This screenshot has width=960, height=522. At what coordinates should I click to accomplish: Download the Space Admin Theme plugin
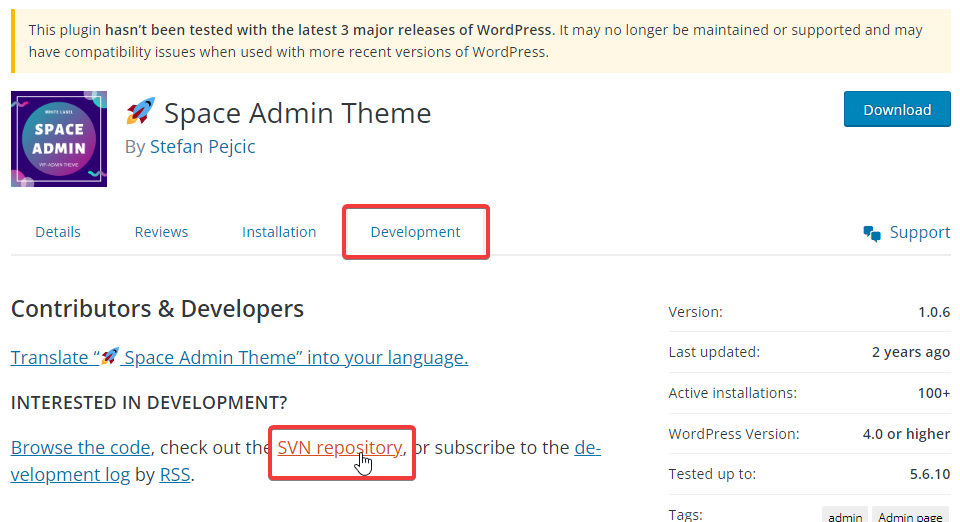tap(897, 110)
